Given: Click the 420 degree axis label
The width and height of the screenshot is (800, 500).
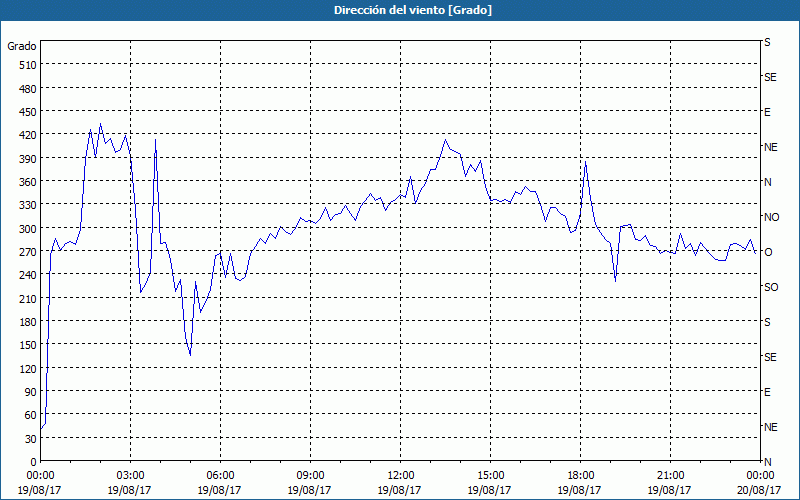Looking at the screenshot, I should [x=28, y=135].
